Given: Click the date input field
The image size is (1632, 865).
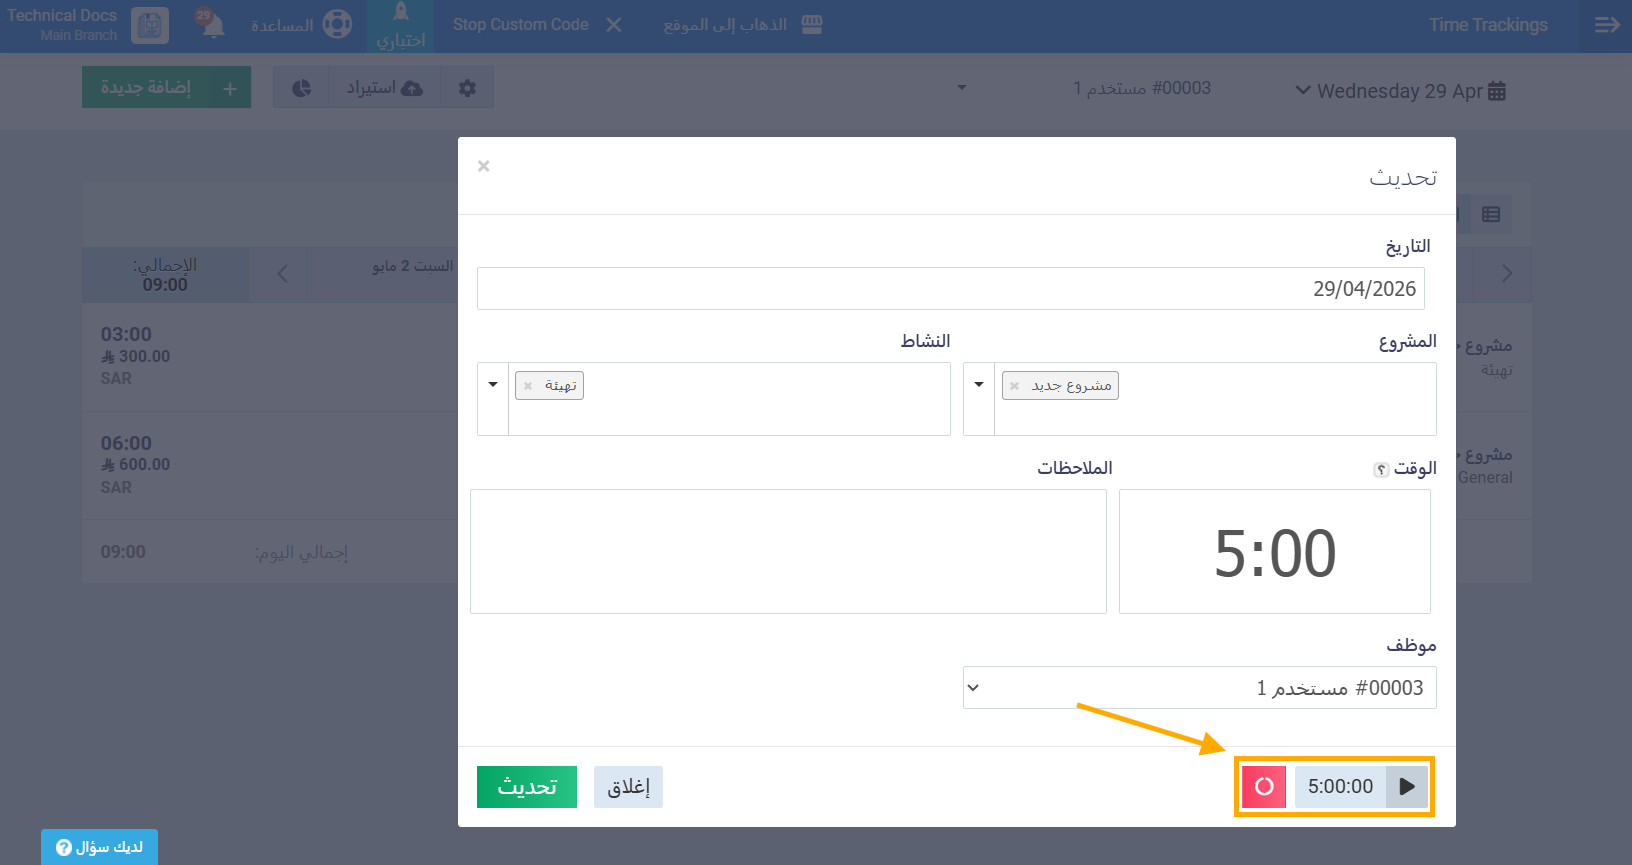Looking at the screenshot, I should (x=950, y=289).
